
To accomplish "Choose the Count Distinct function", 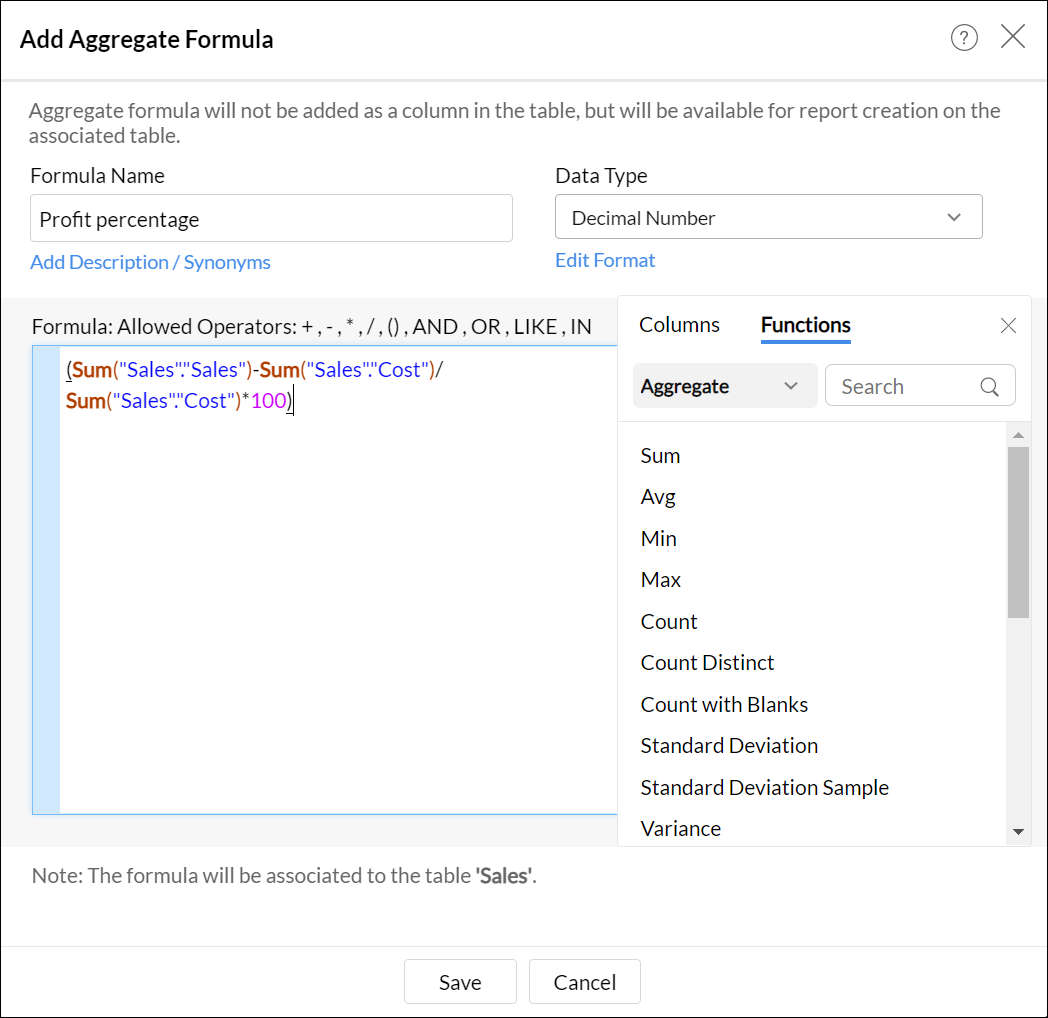I will tap(707, 663).
